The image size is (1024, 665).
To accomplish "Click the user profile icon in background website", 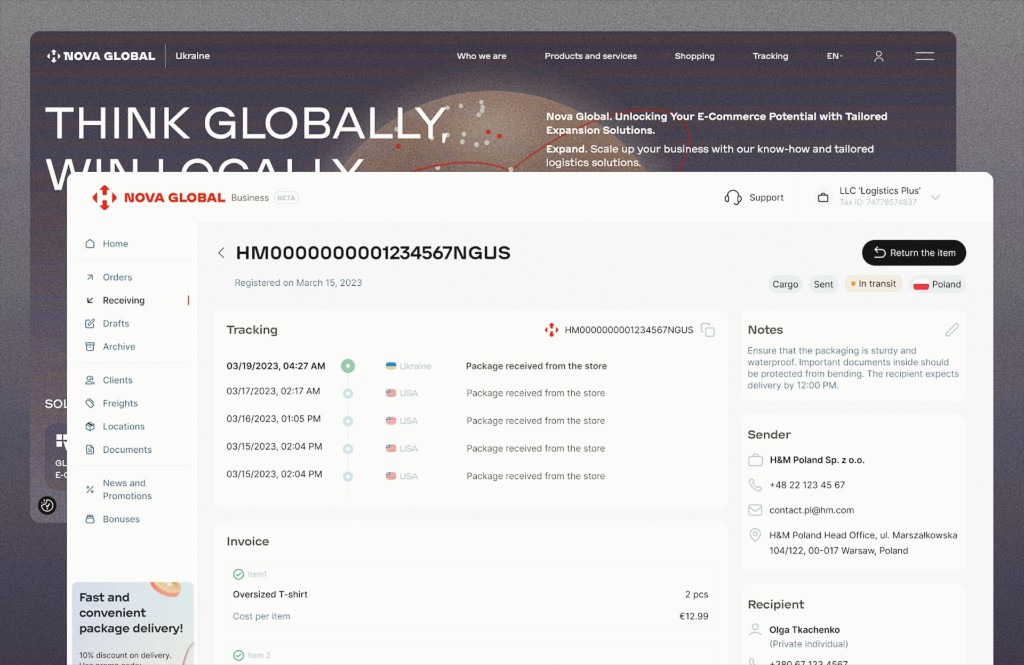I will [878, 56].
